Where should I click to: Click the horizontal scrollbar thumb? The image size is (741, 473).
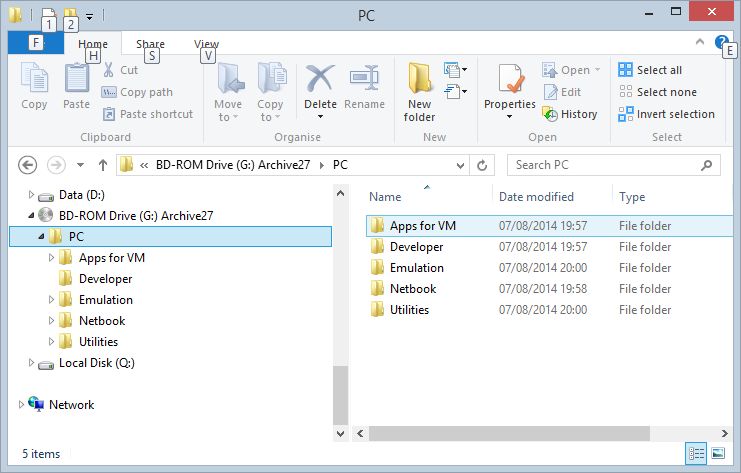point(509,433)
